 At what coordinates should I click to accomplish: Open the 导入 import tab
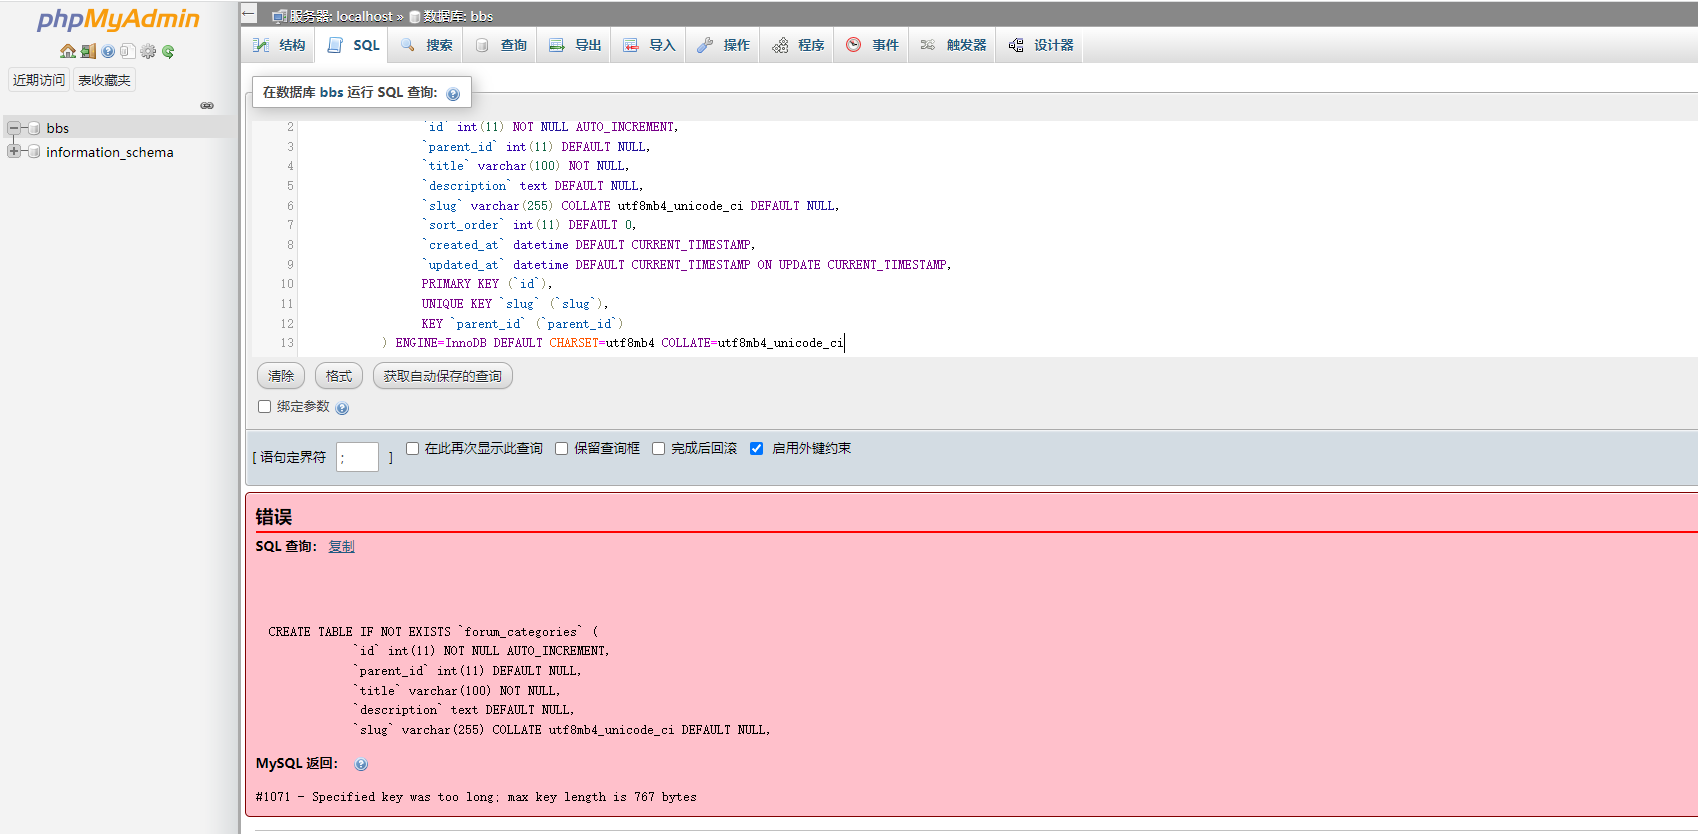(x=649, y=45)
